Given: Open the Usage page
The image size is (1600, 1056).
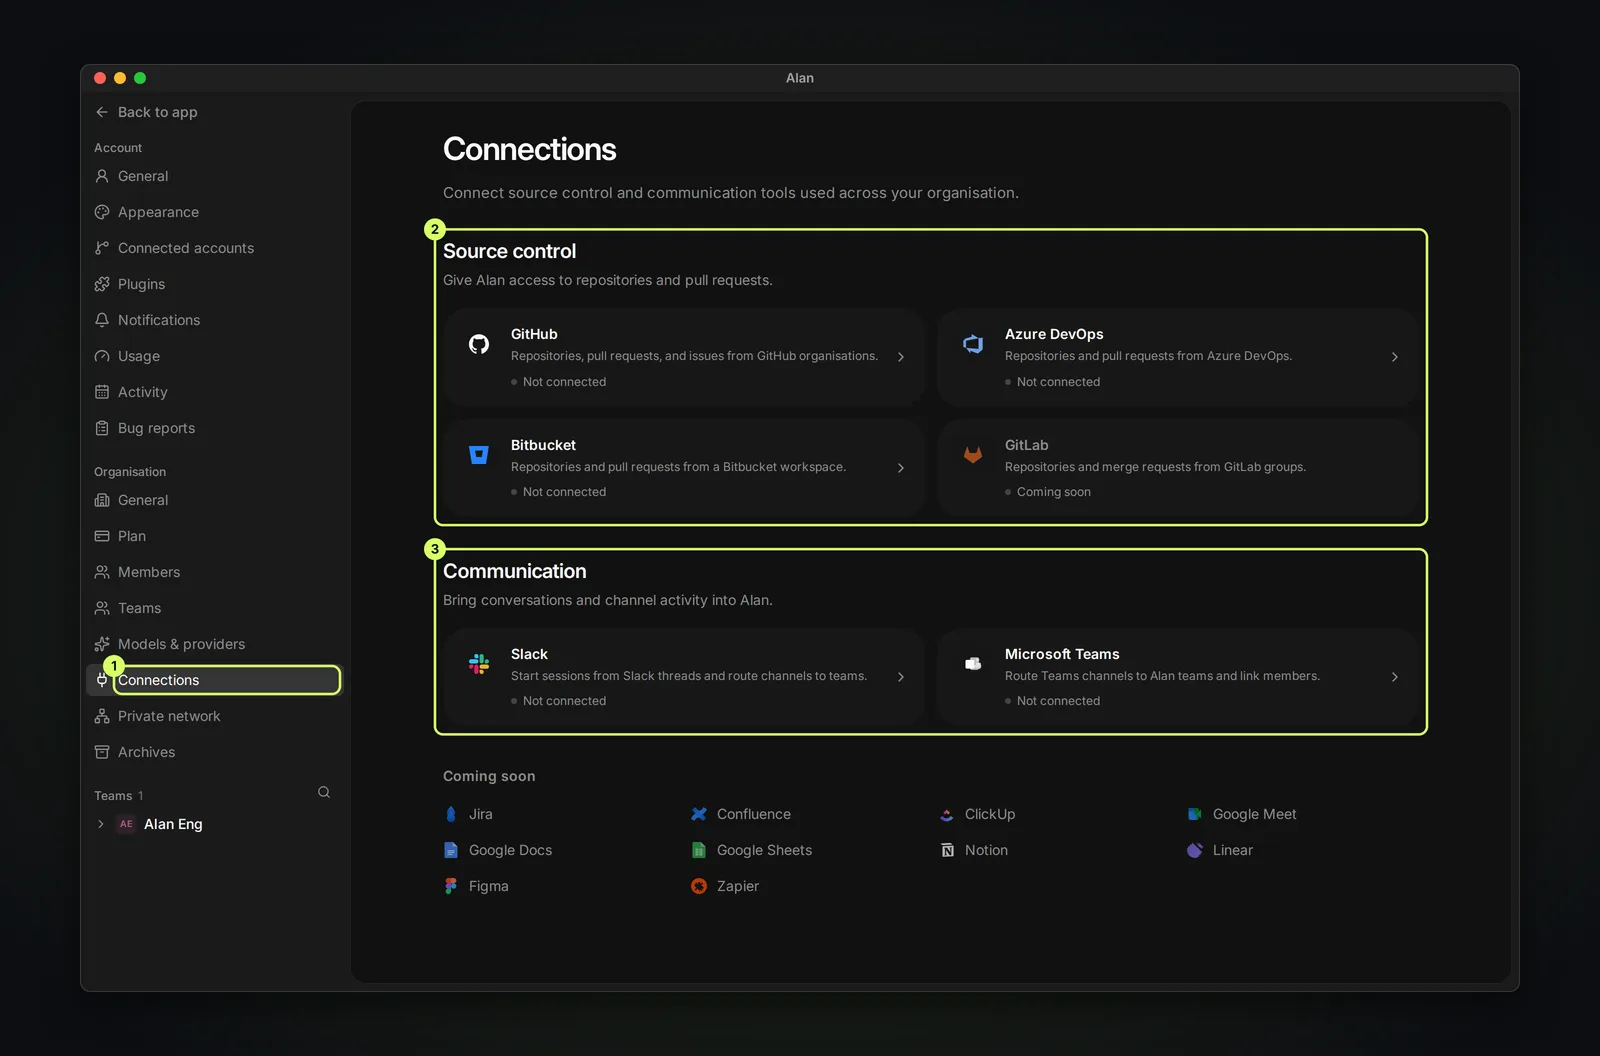Looking at the screenshot, I should click(x=215, y=356).
